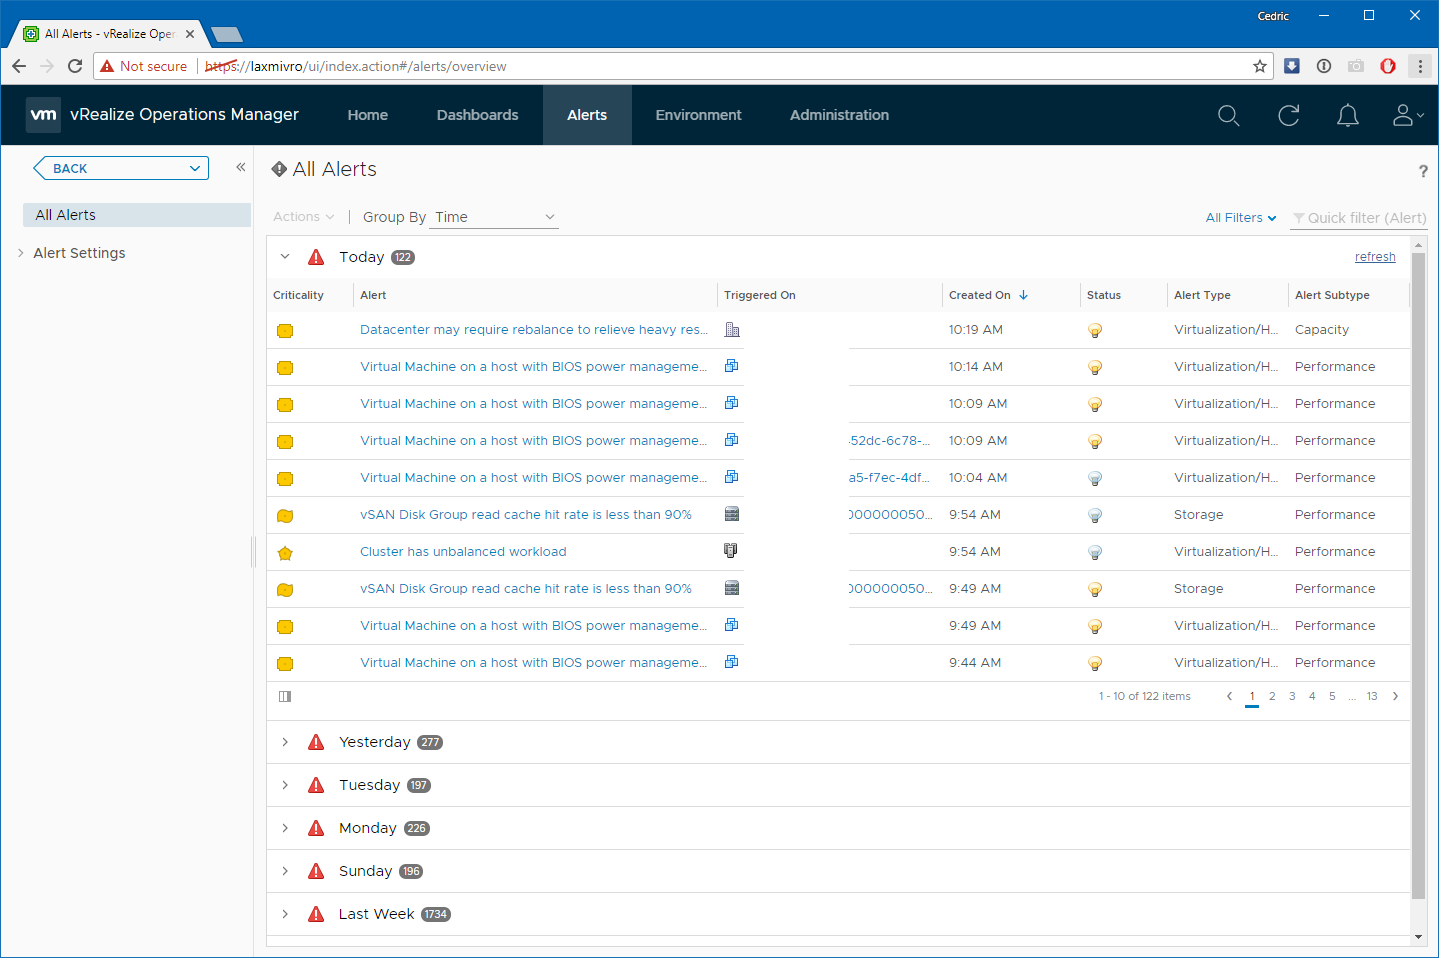Open the Group By Time dropdown
The width and height of the screenshot is (1439, 958).
pyautogui.click(x=494, y=217)
